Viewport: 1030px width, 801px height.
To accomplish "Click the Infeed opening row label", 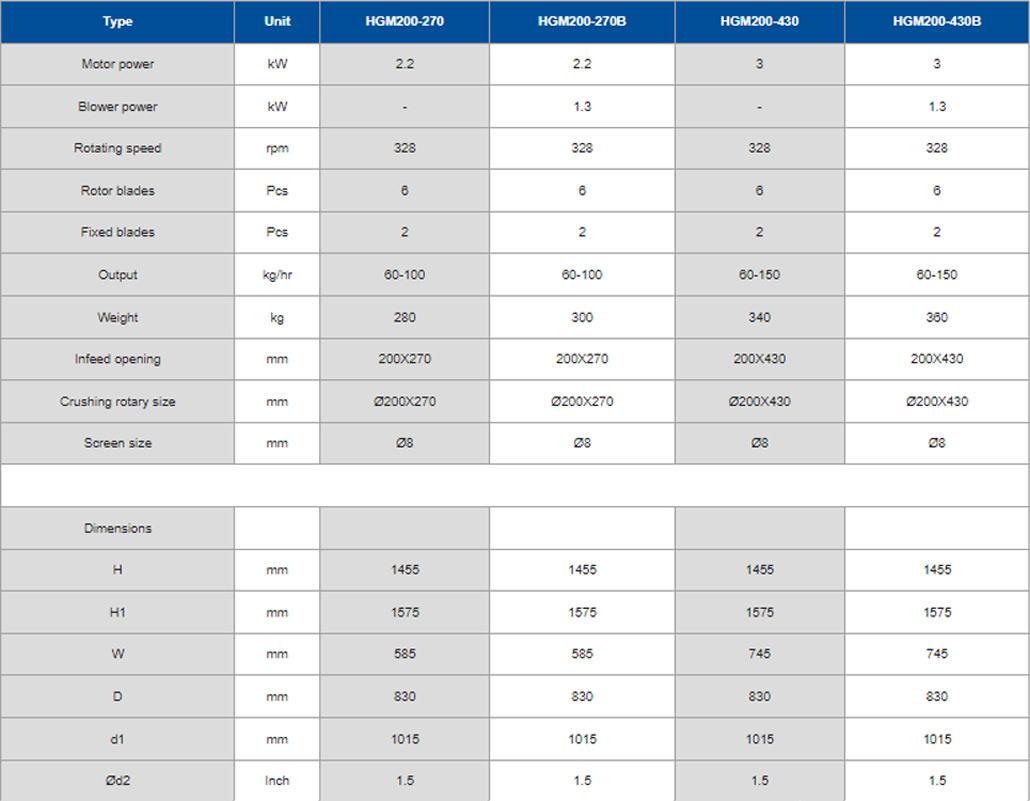I will [118, 359].
